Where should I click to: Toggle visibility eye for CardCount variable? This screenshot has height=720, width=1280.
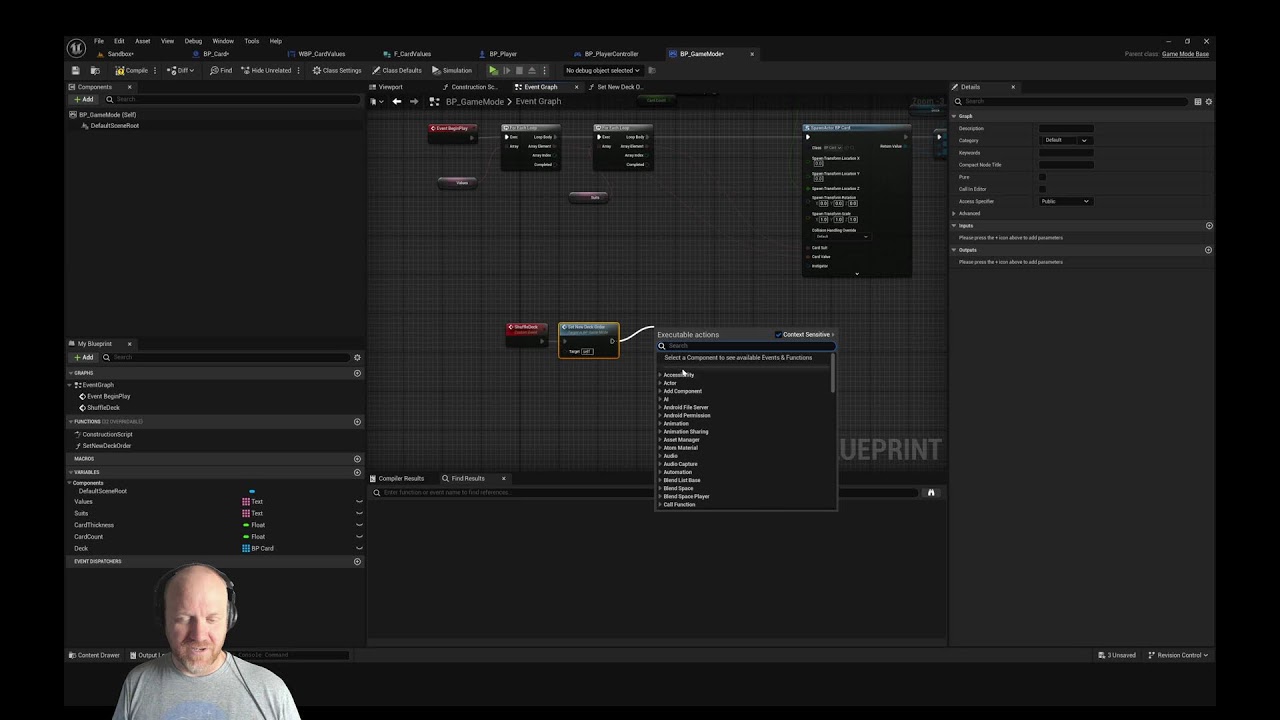click(359, 537)
